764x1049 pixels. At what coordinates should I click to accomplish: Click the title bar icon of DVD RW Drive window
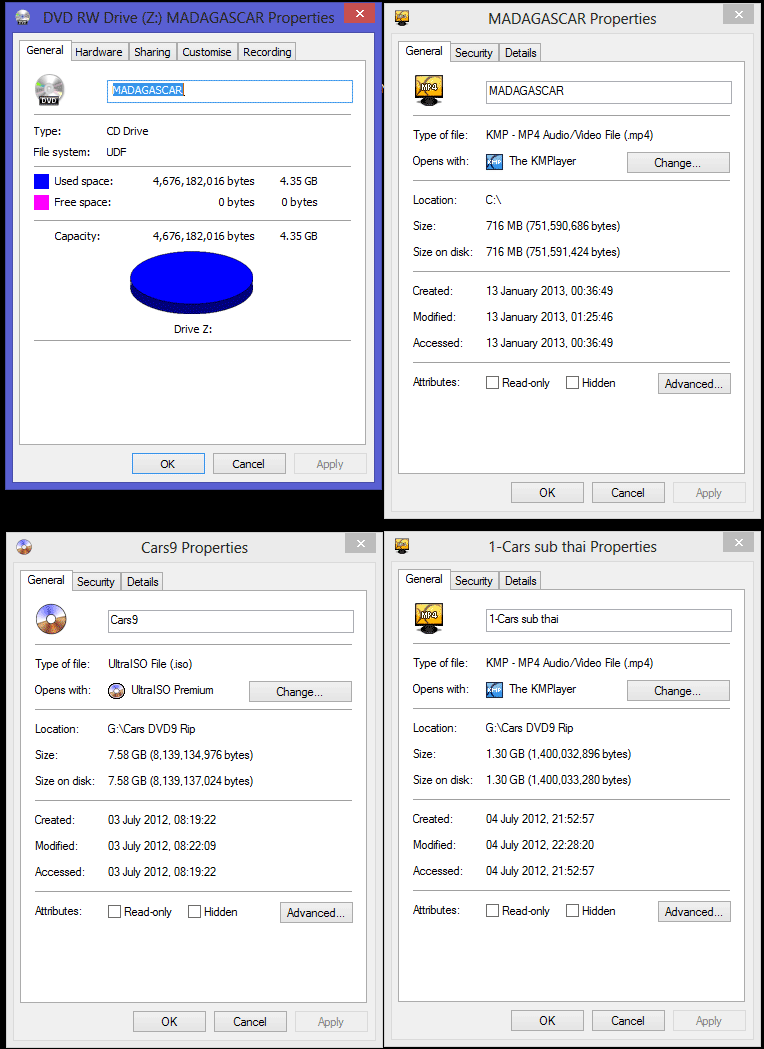[x=22, y=17]
